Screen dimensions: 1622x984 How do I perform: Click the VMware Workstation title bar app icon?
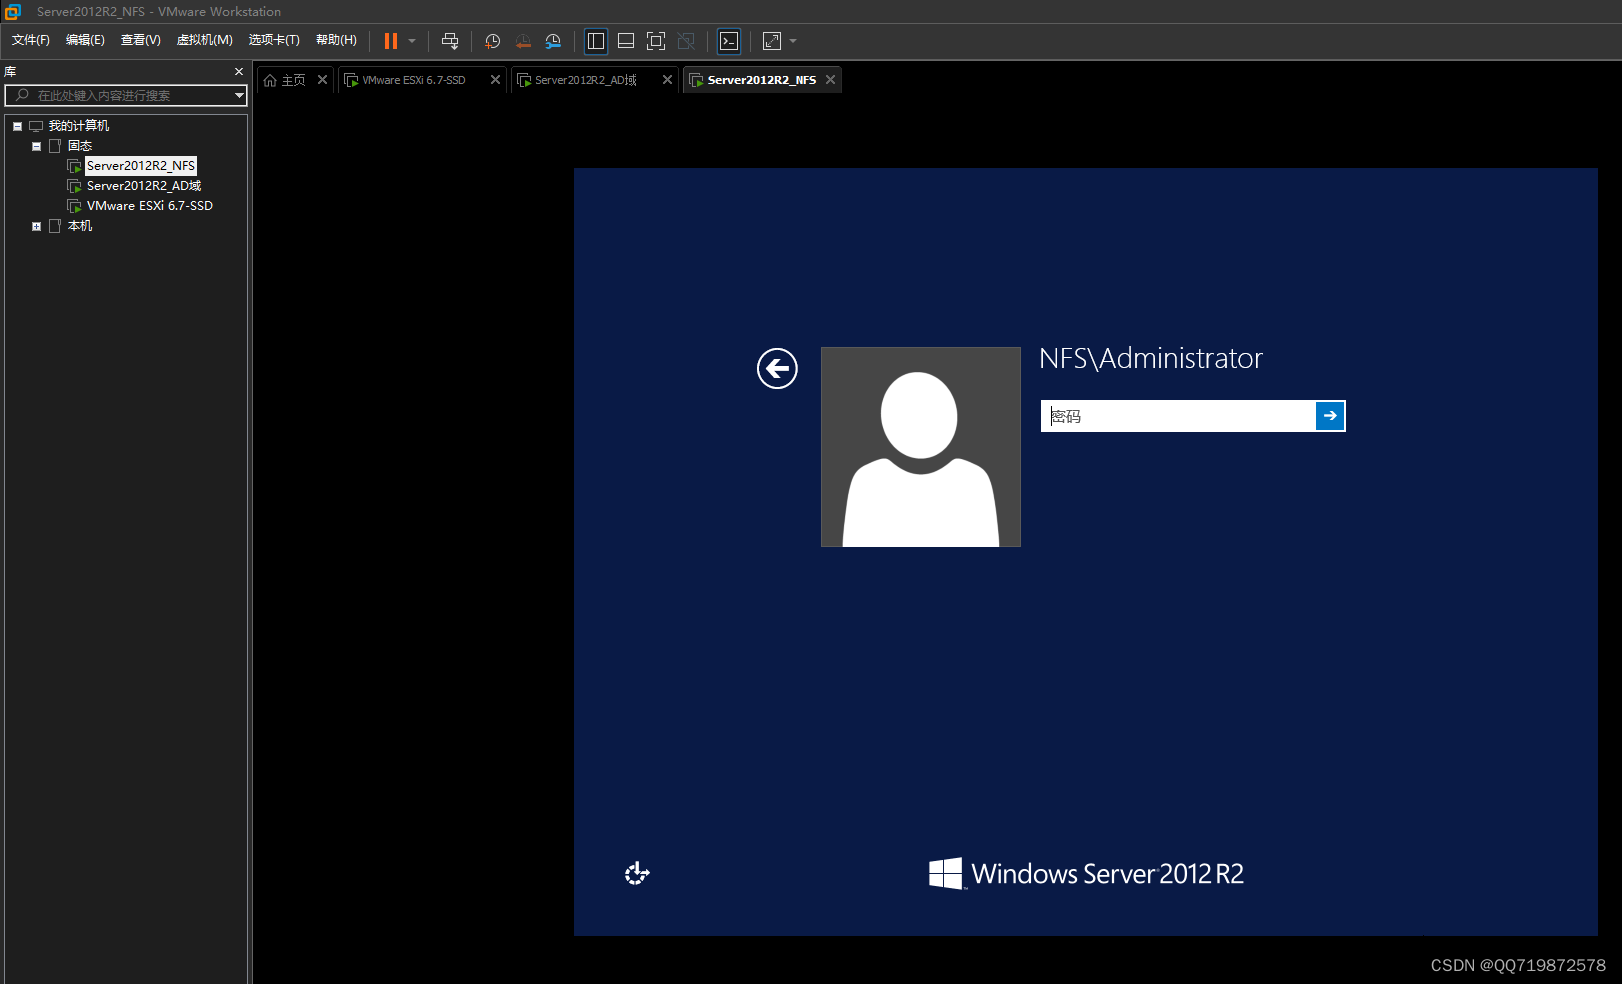(13, 11)
